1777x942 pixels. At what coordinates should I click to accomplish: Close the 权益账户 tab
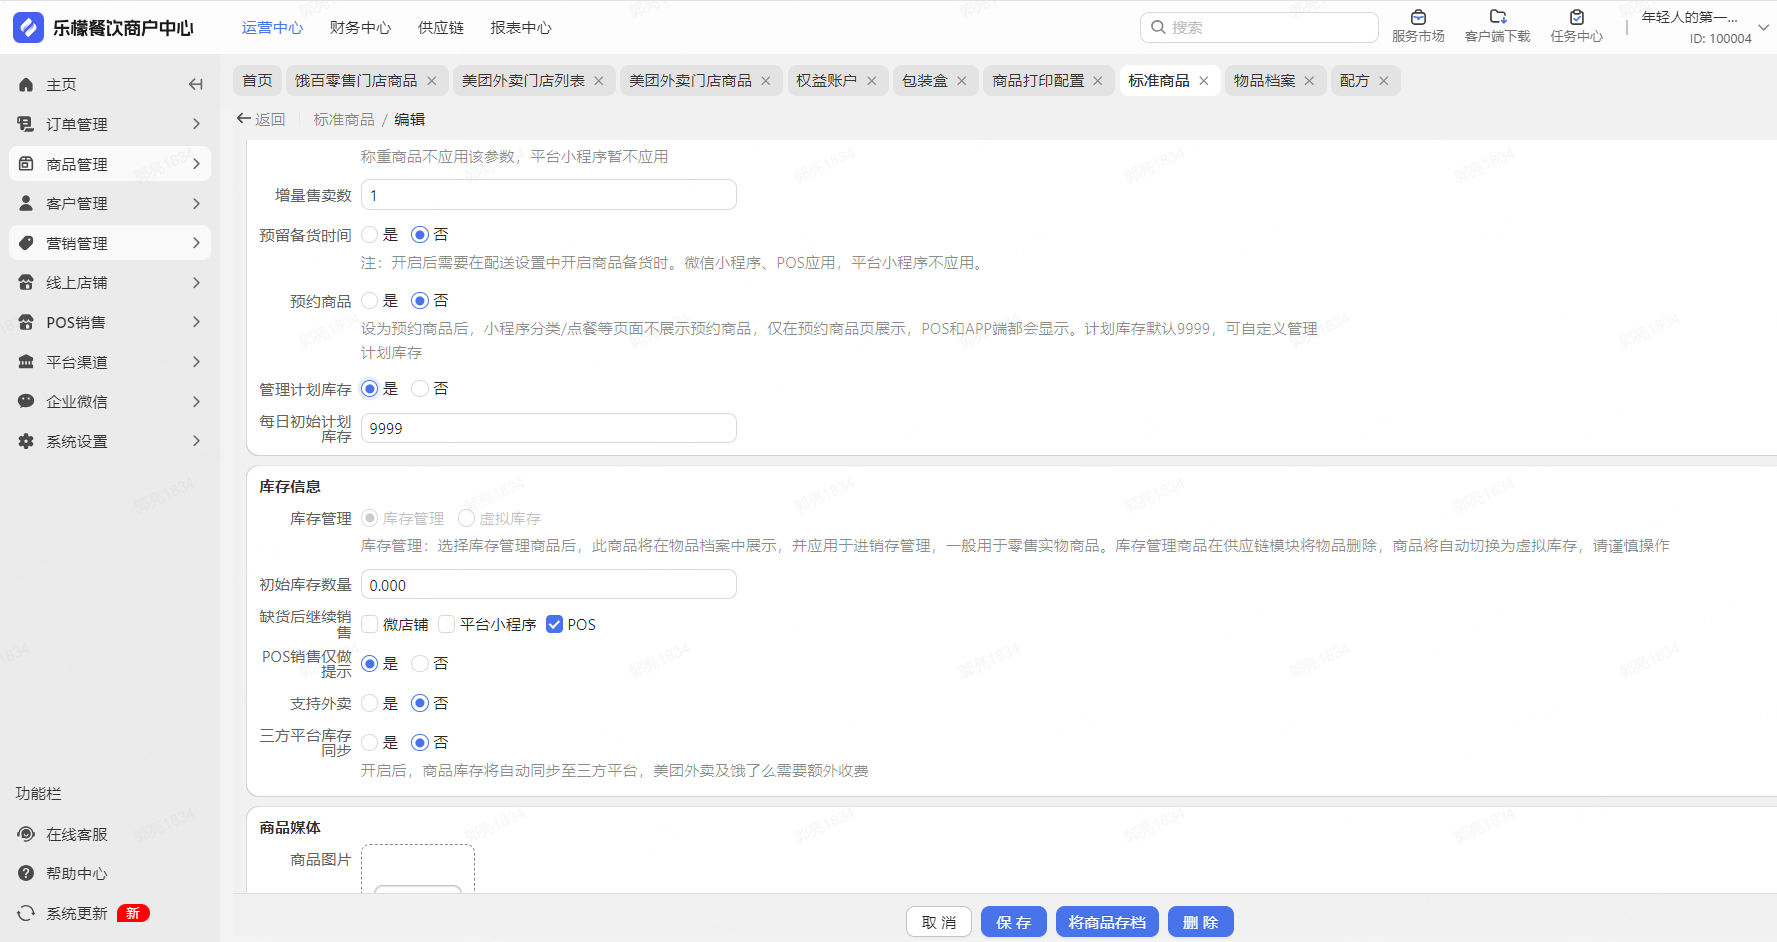871,81
